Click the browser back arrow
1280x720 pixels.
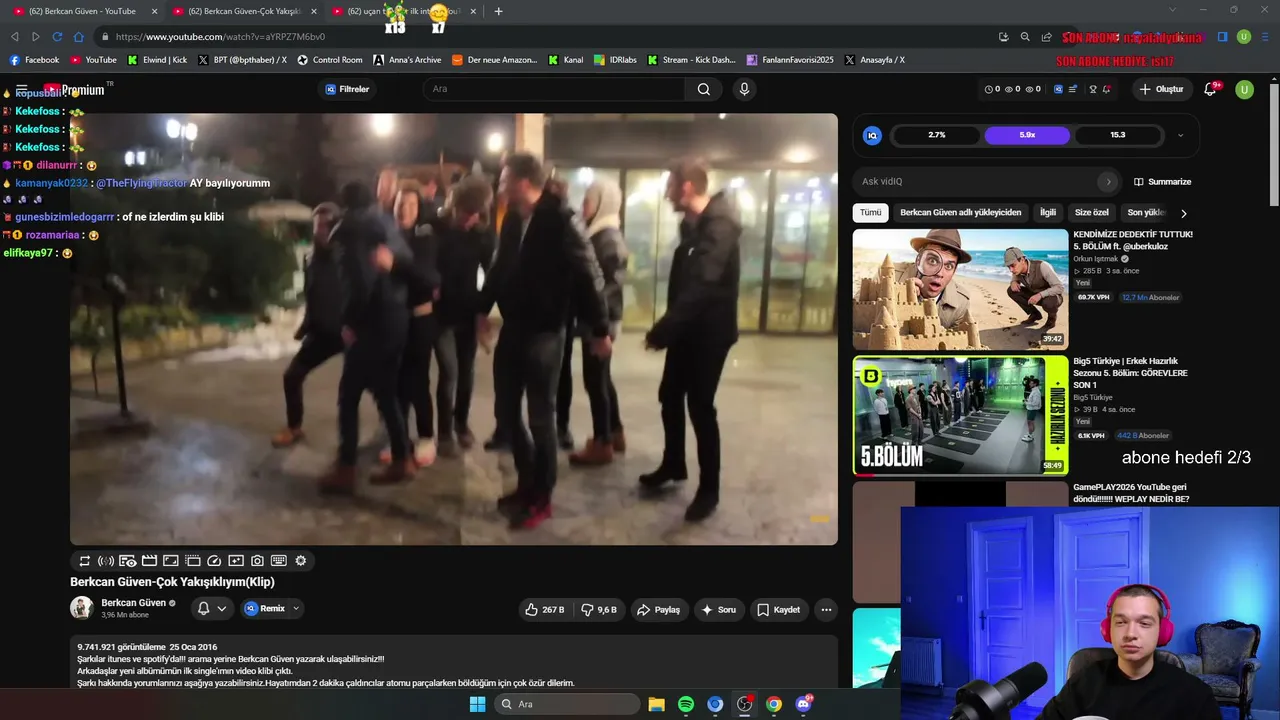click(15, 37)
